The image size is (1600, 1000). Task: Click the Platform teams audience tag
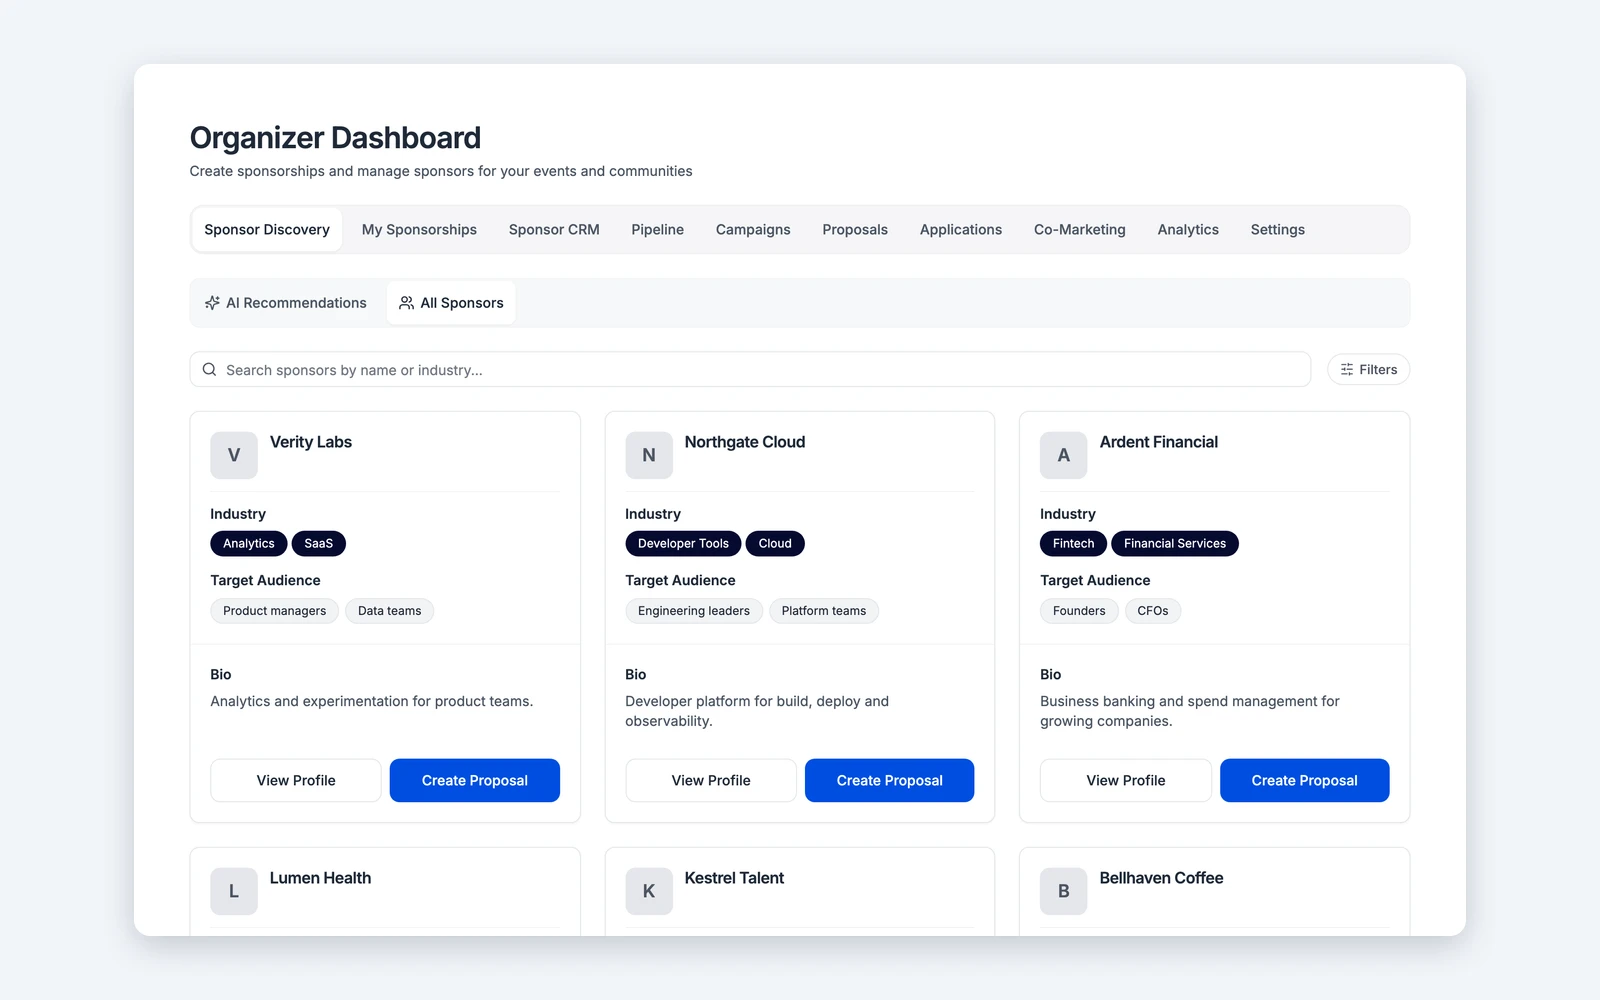pyautogui.click(x=824, y=611)
